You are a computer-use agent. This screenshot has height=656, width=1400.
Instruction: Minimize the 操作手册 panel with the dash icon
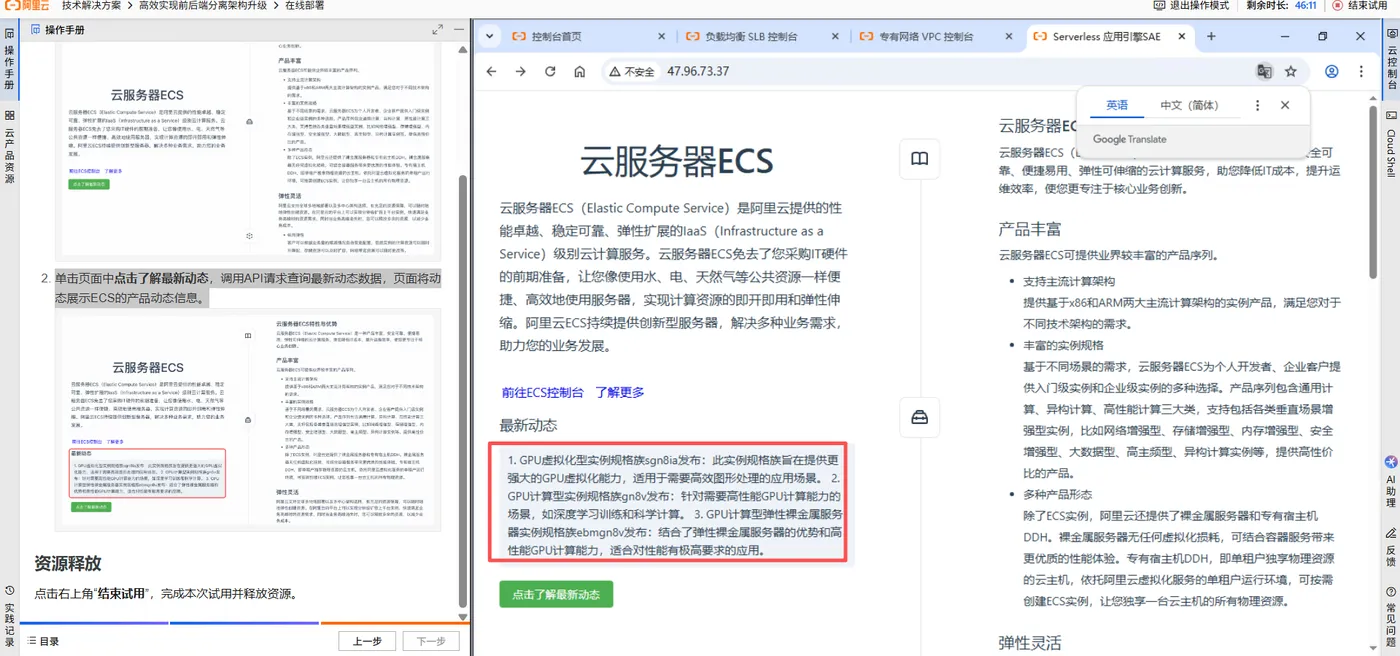point(459,30)
